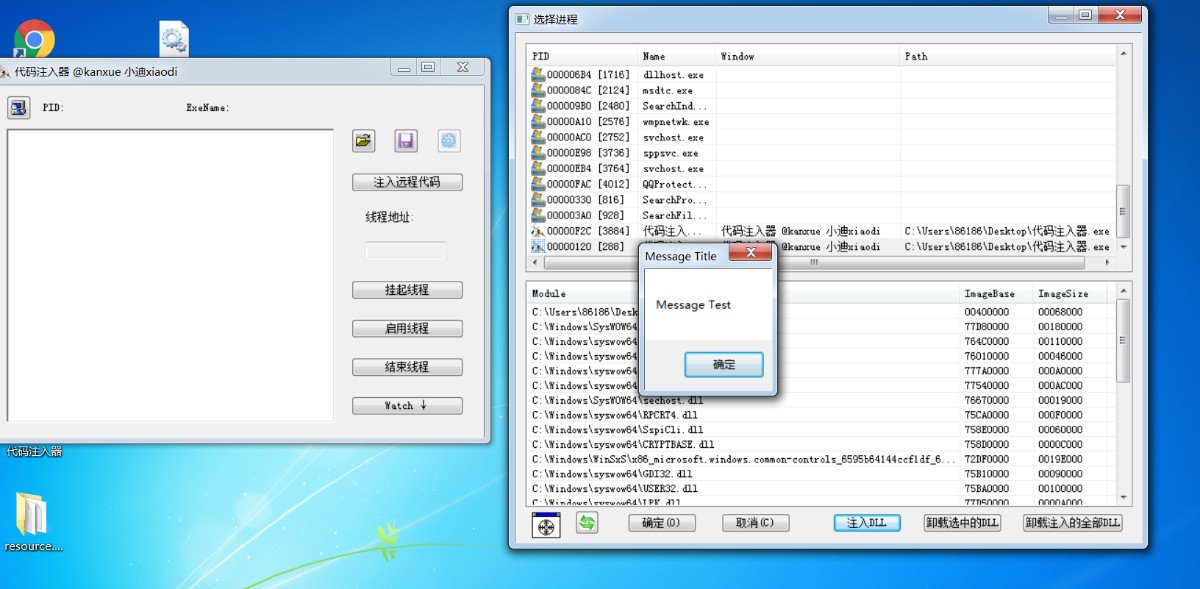The width and height of the screenshot is (1200, 589).
Task: Open Google Chrome desktop shortcut
Action: (34, 40)
